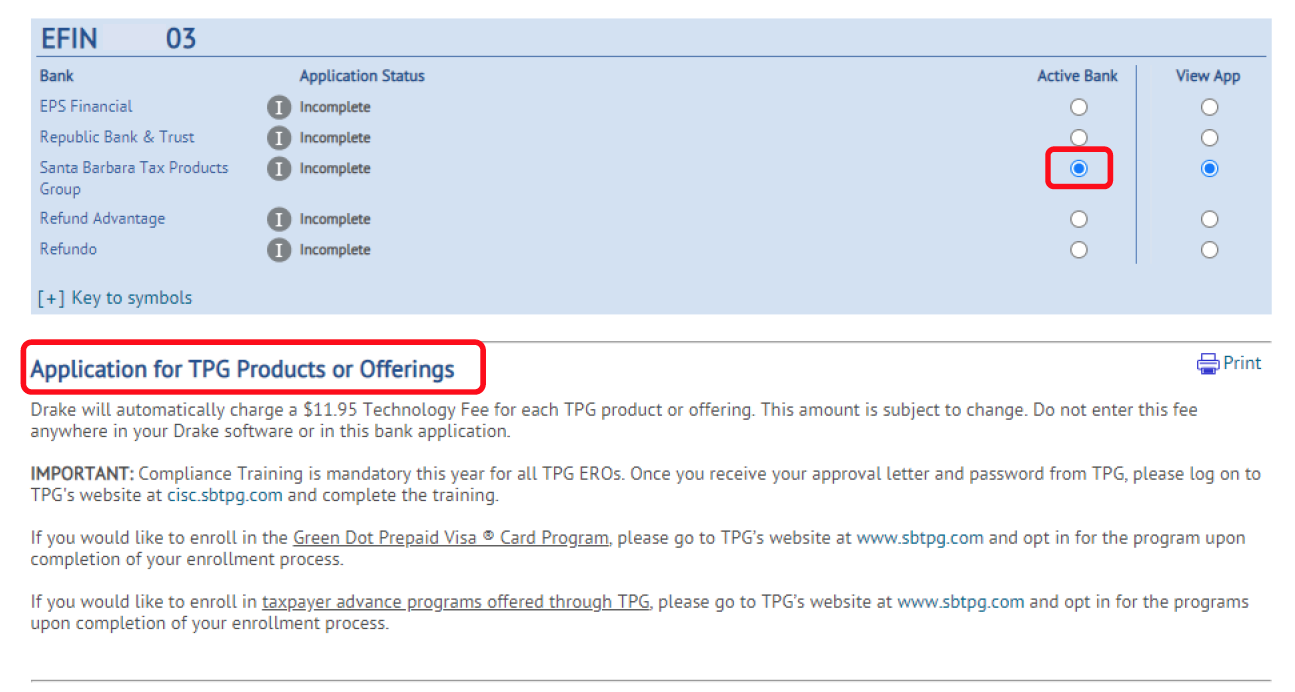Open the Refundo bank link
Screen dimensions: 1295x692
(x=68, y=249)
